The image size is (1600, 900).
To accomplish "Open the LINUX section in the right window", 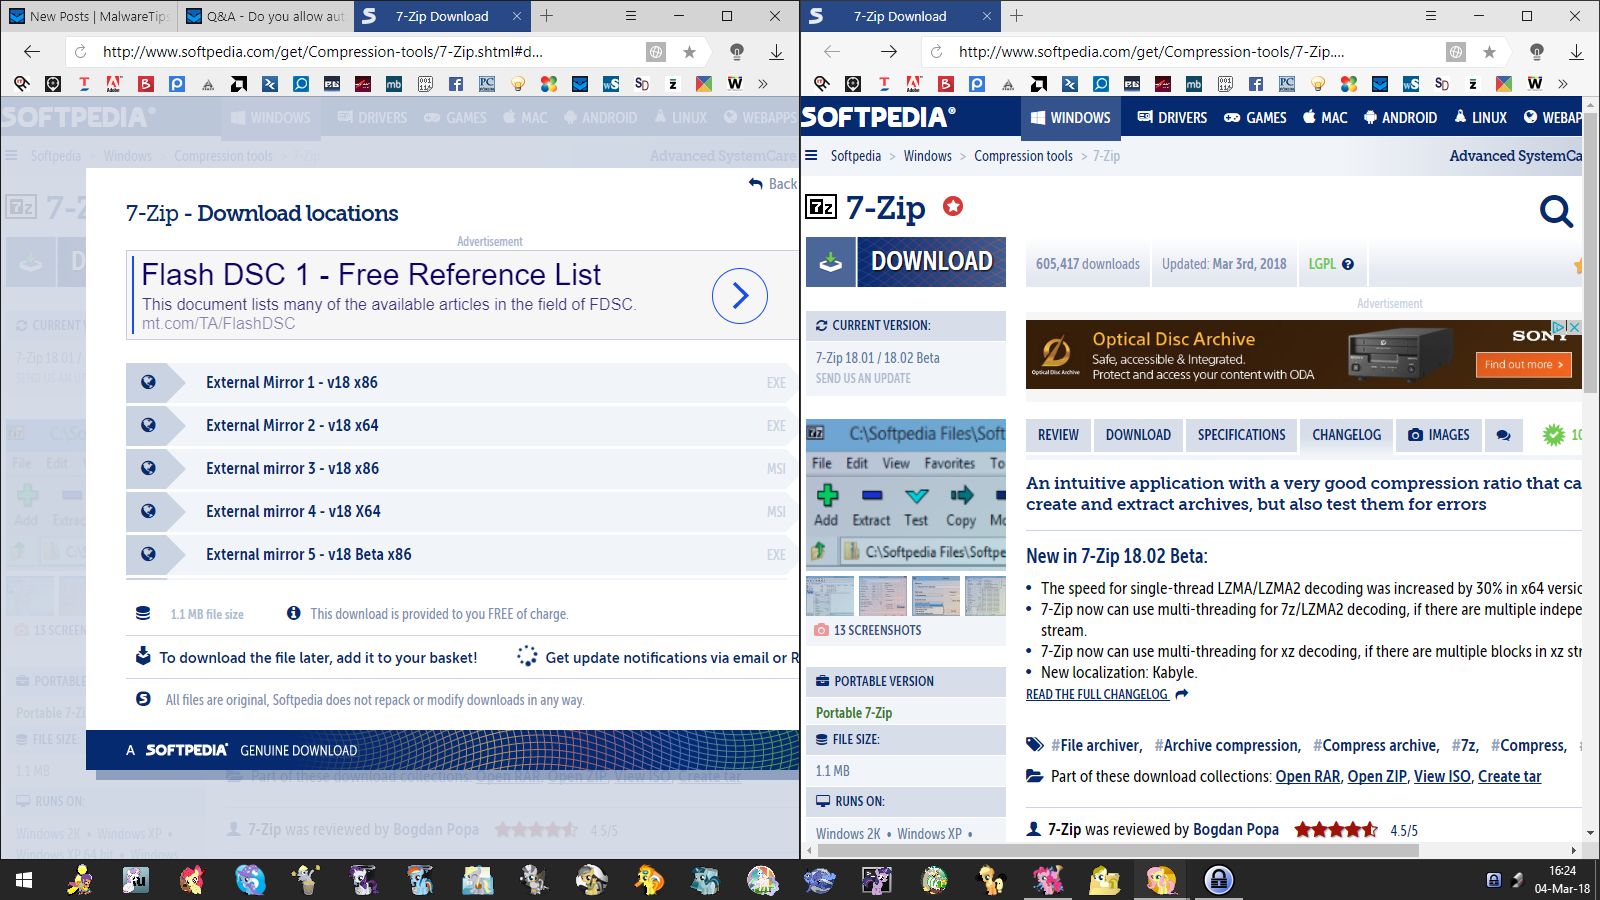I will (1481, 117).
